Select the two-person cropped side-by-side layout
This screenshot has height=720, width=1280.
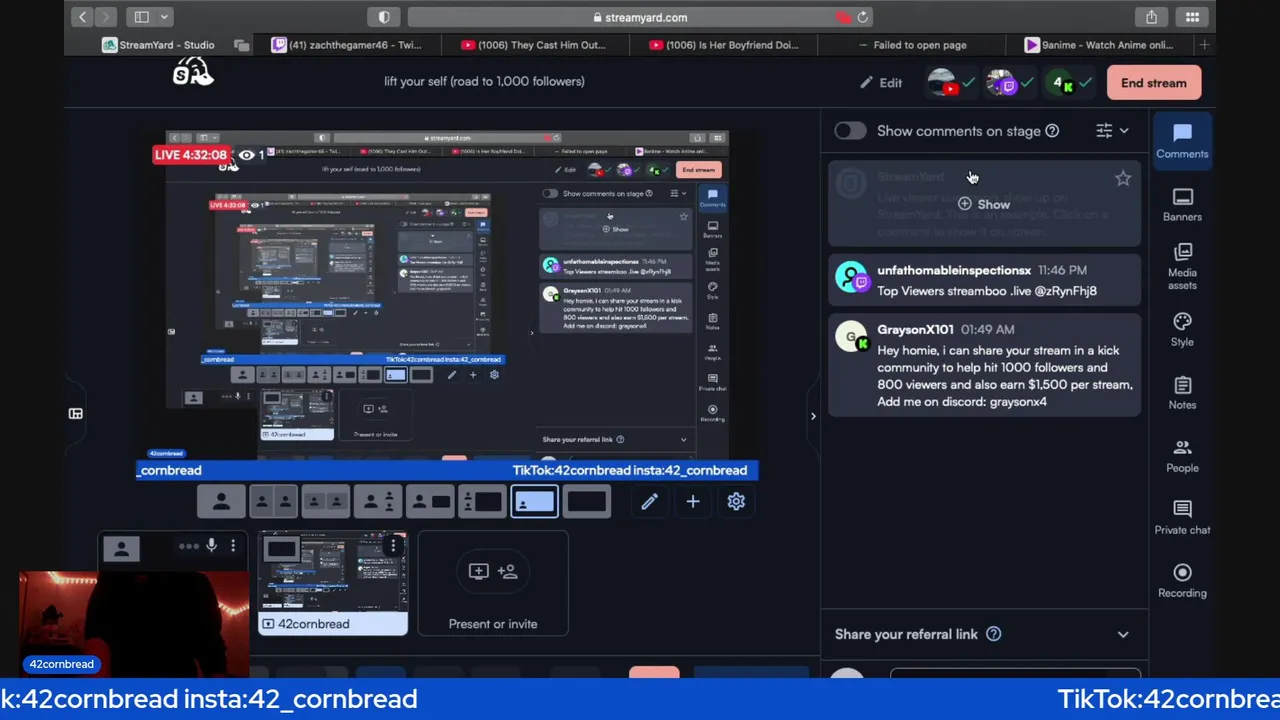273,501
